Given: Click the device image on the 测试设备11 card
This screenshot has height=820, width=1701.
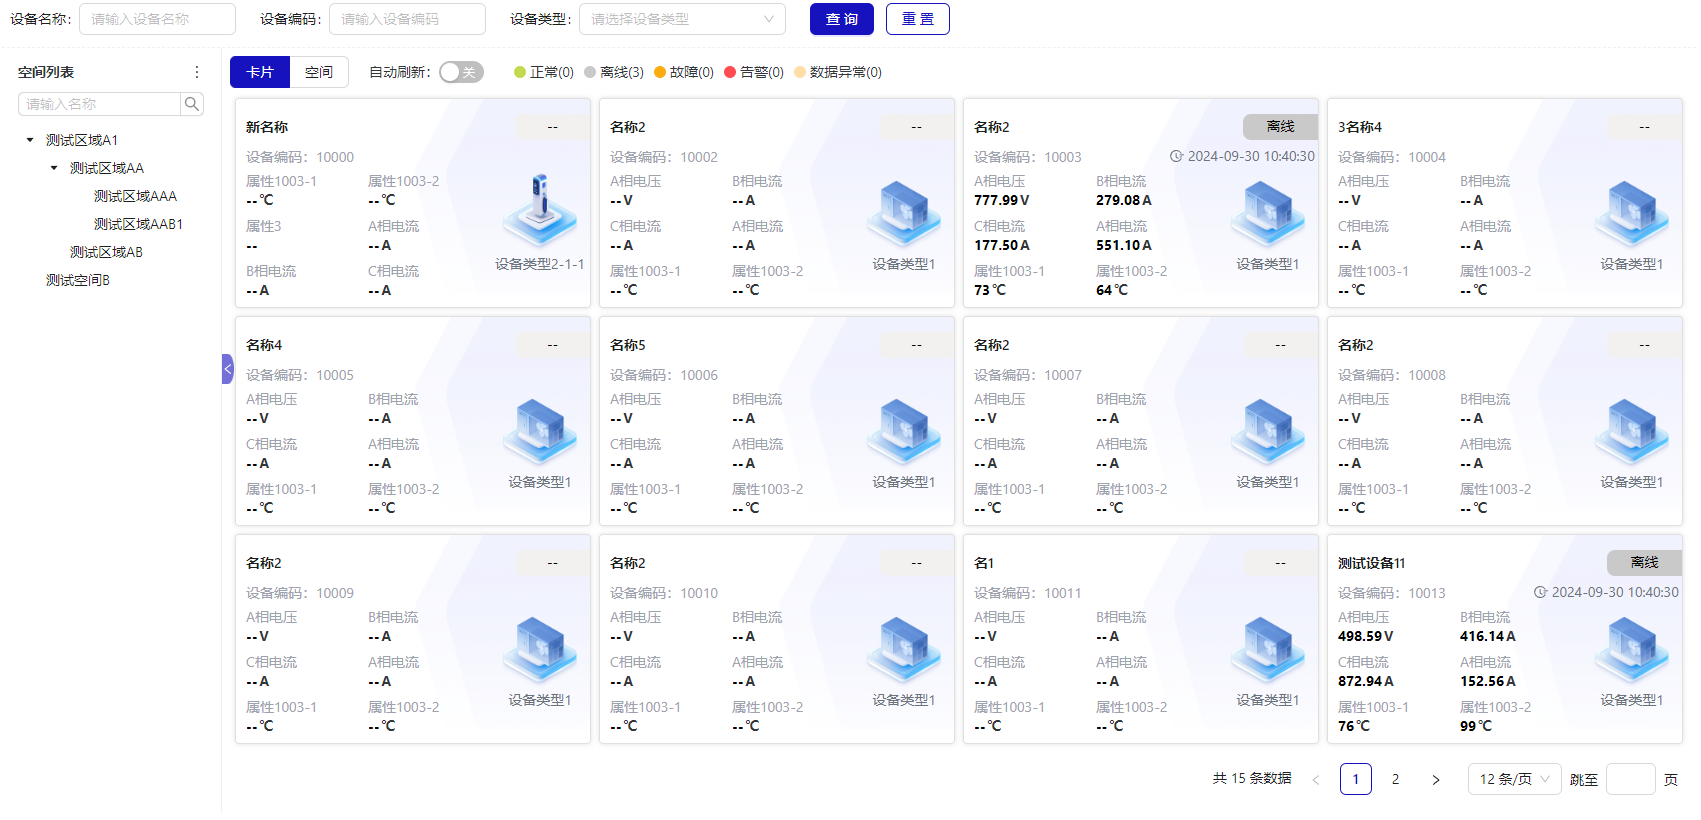Looking at the screenshot, I should point(1631,649).
